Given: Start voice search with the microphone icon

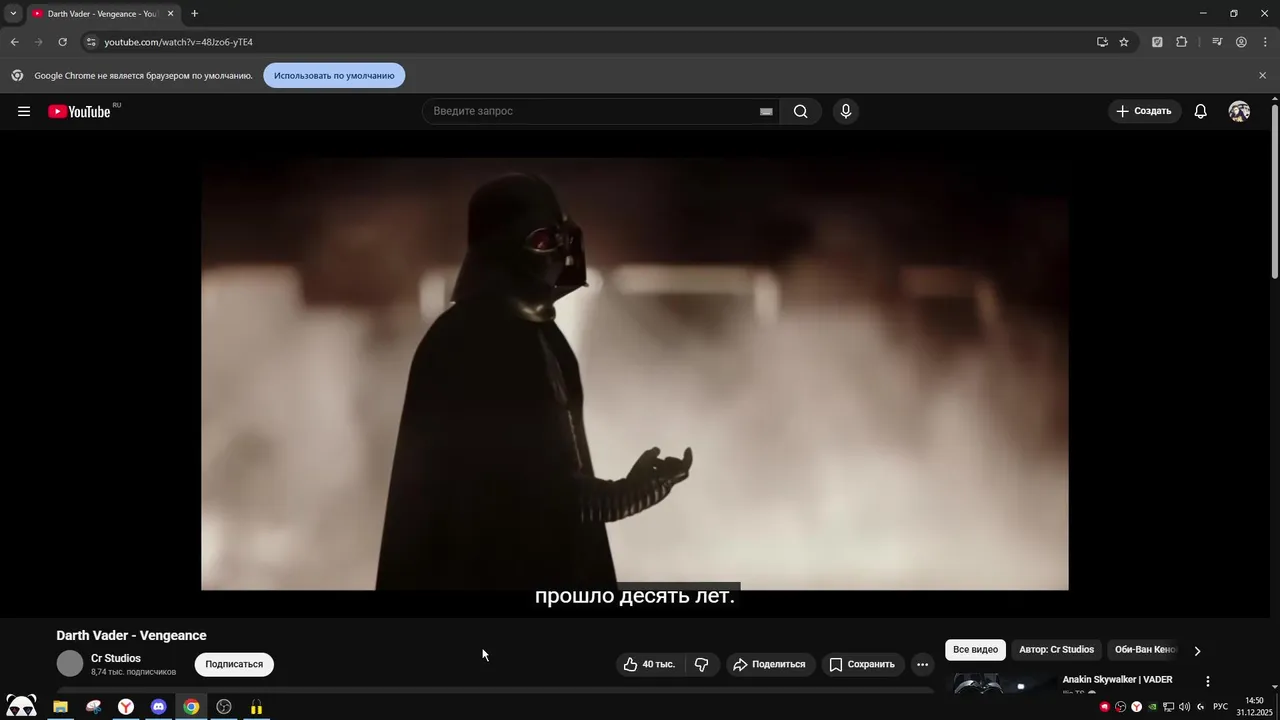Looking at the screenshot, I should (x=846, y=111).
